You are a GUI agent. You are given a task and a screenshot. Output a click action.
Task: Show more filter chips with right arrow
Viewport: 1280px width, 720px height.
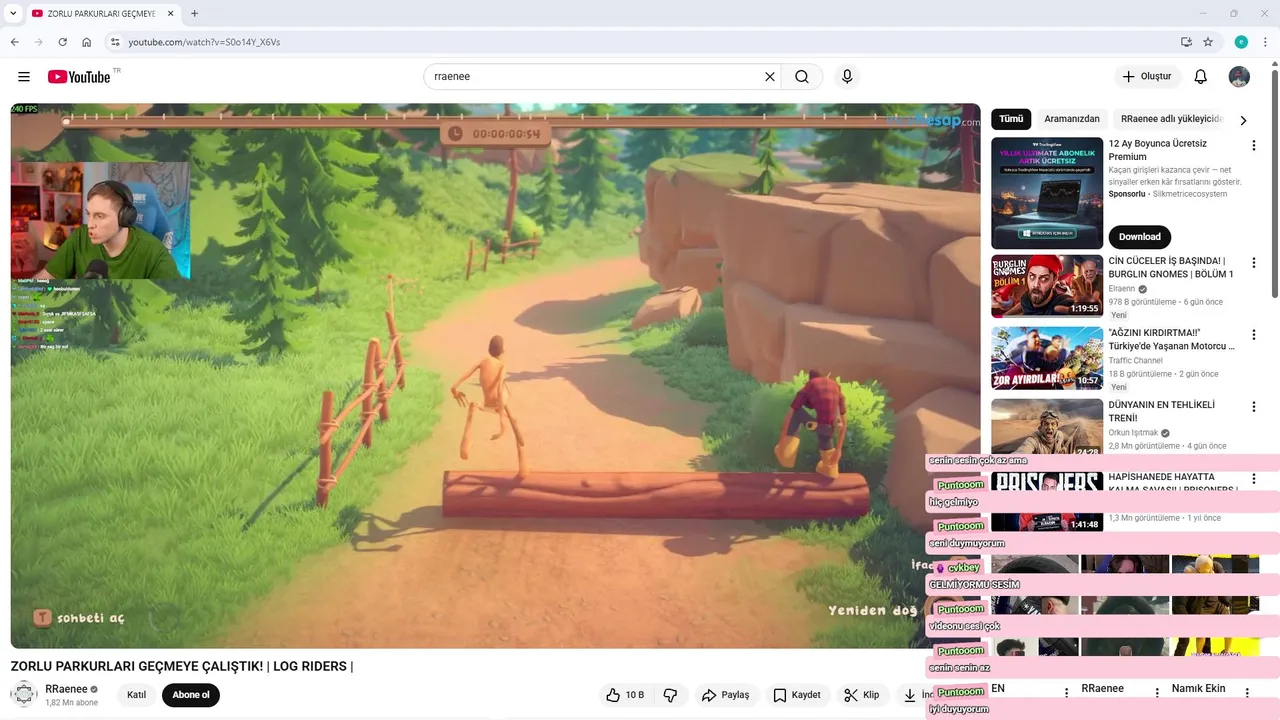tap(1243, 120)
